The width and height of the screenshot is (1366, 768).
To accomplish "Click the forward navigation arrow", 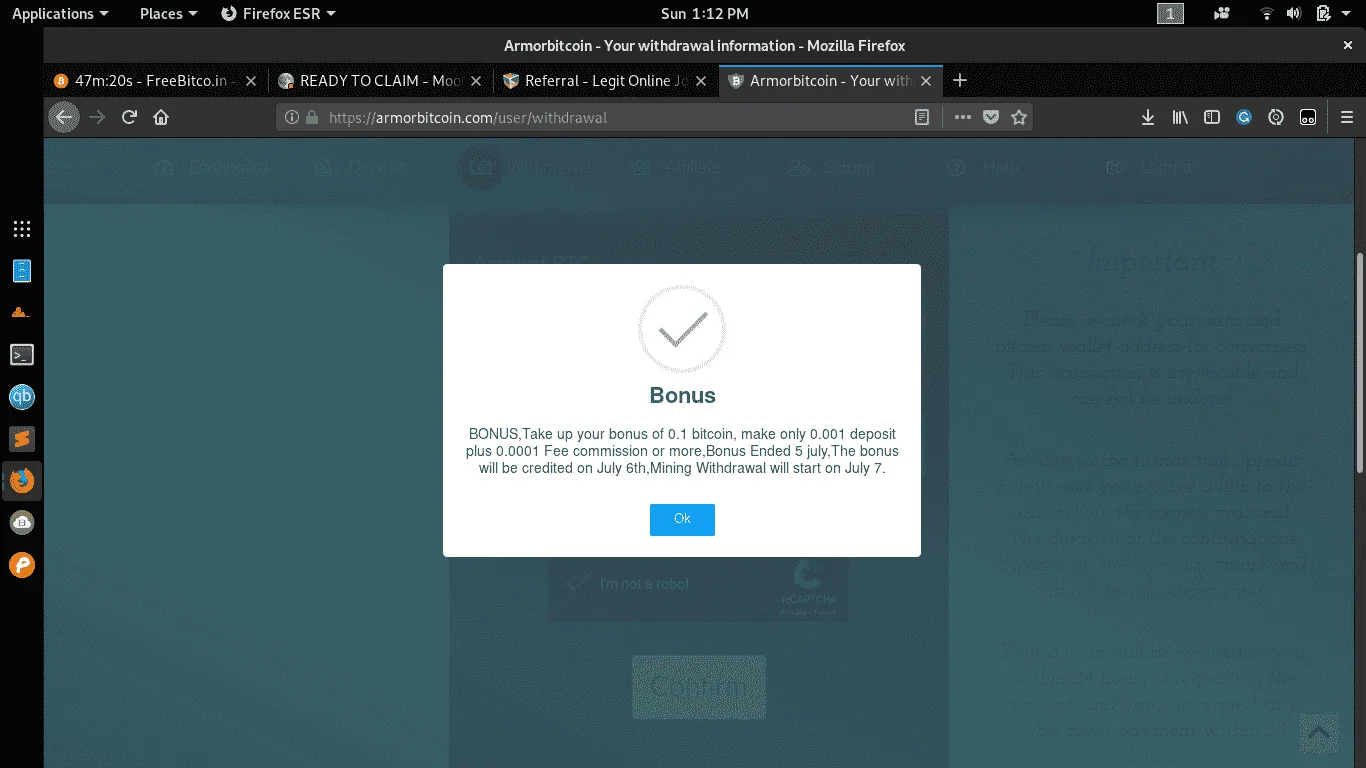I will (x=97, y=117).
